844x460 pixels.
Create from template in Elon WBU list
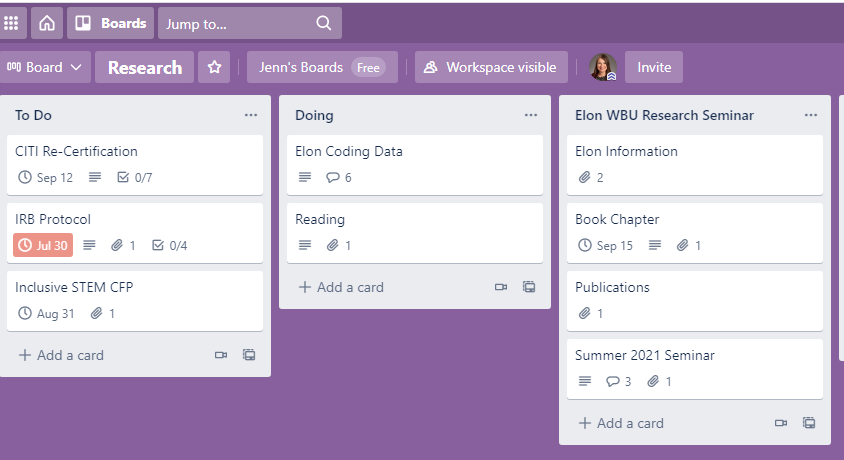tap(809, 423)
